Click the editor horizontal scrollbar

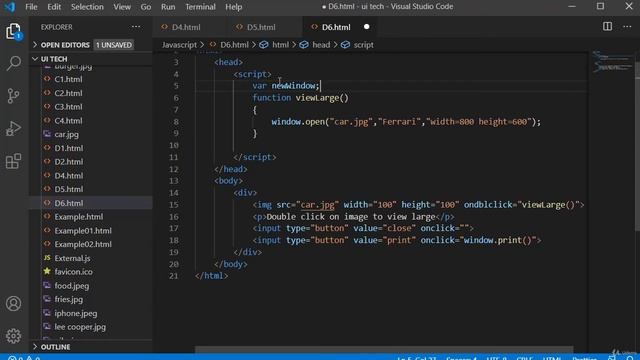point(384,349)
